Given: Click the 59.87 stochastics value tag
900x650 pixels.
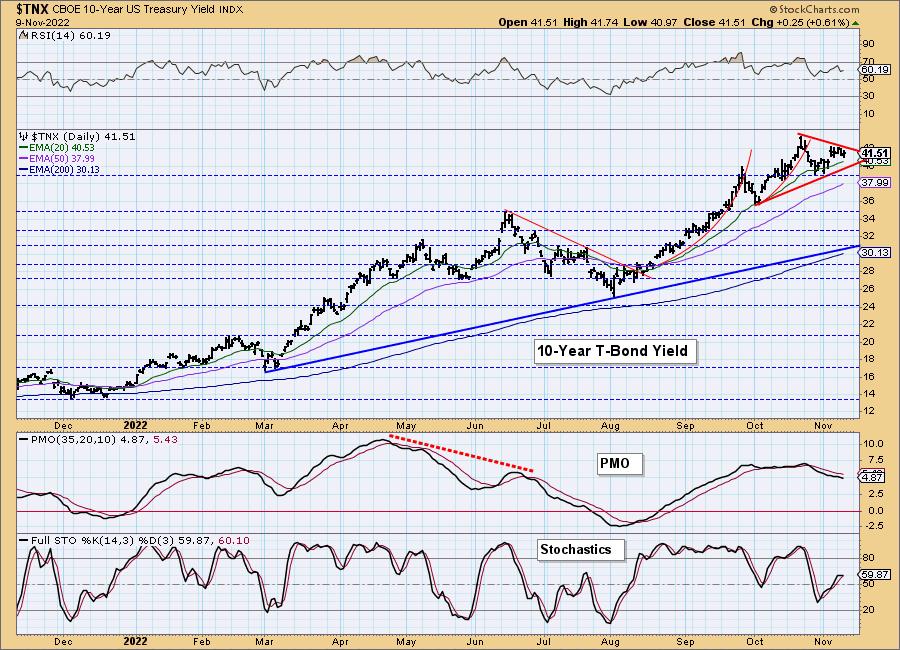Looking at the screenshot, I should pos(875,574).
